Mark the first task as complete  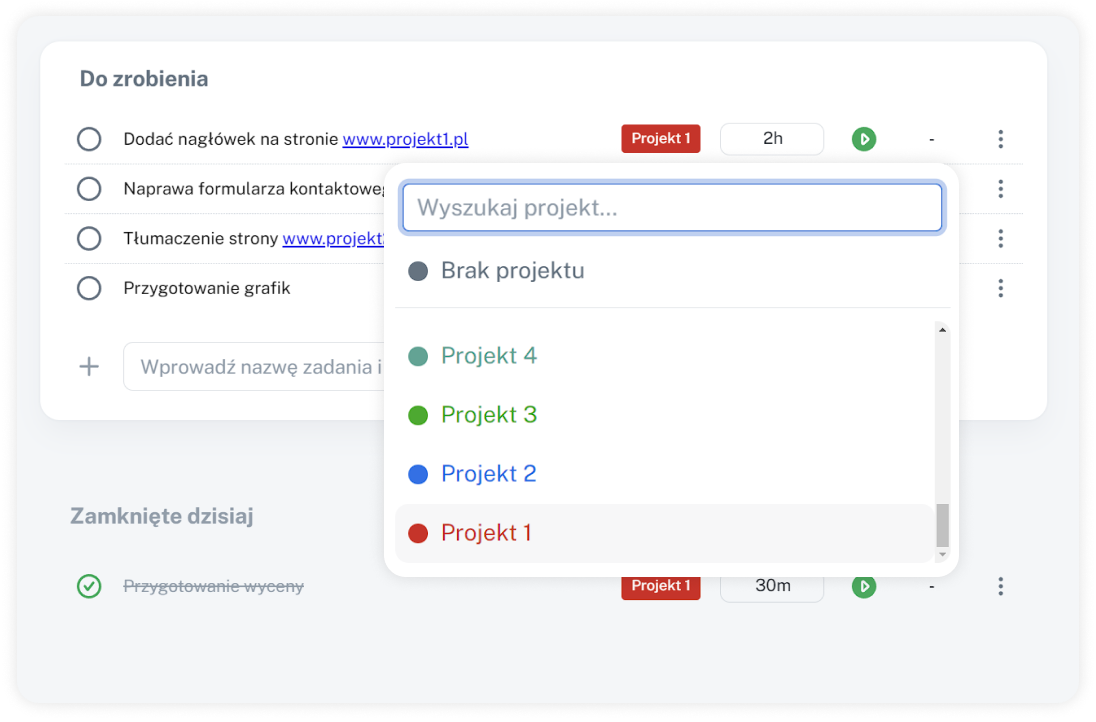[89, 139]
